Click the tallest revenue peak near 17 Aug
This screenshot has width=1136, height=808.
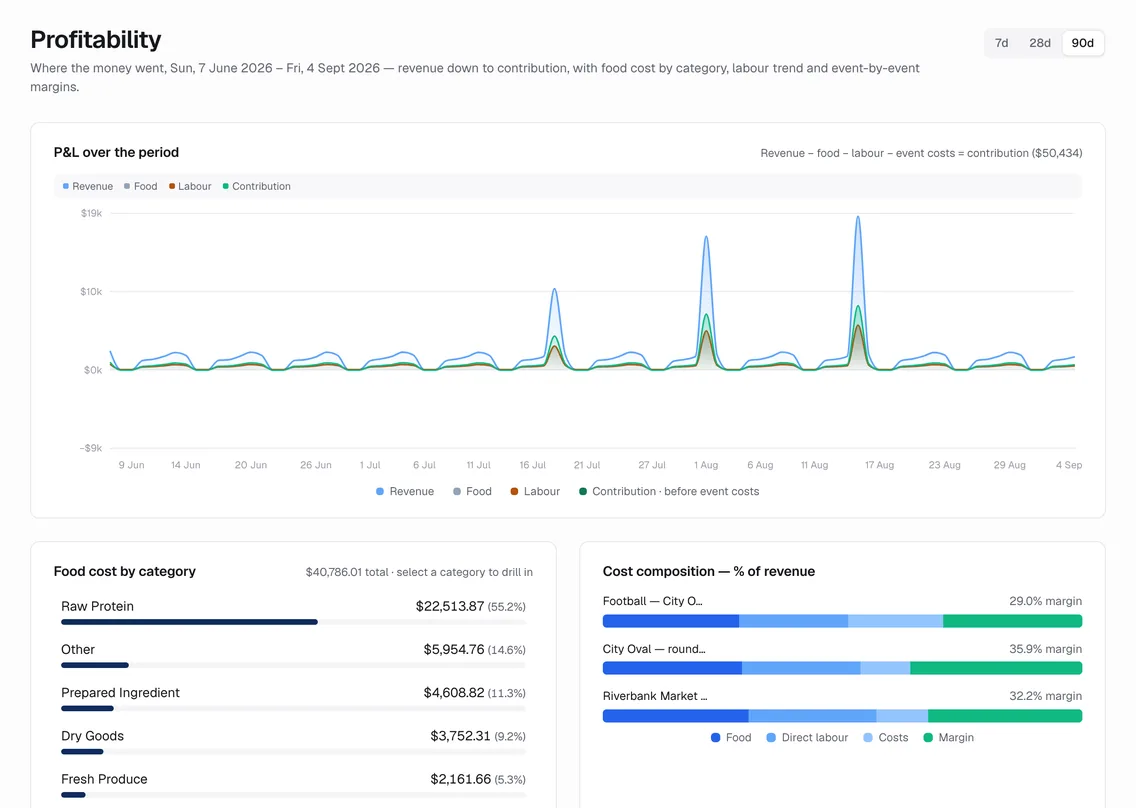pyautogui.click(x=859, y=217)
